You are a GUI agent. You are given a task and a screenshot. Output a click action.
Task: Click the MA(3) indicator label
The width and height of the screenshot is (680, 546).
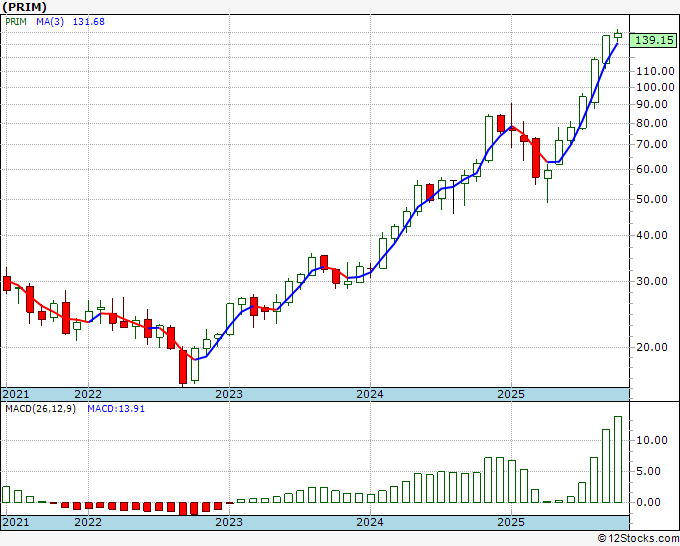point(50,21)
